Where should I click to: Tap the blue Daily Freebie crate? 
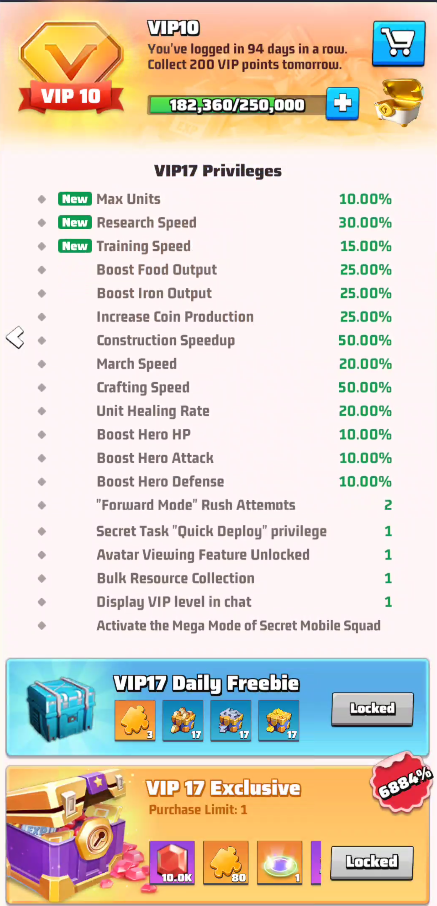62,706
